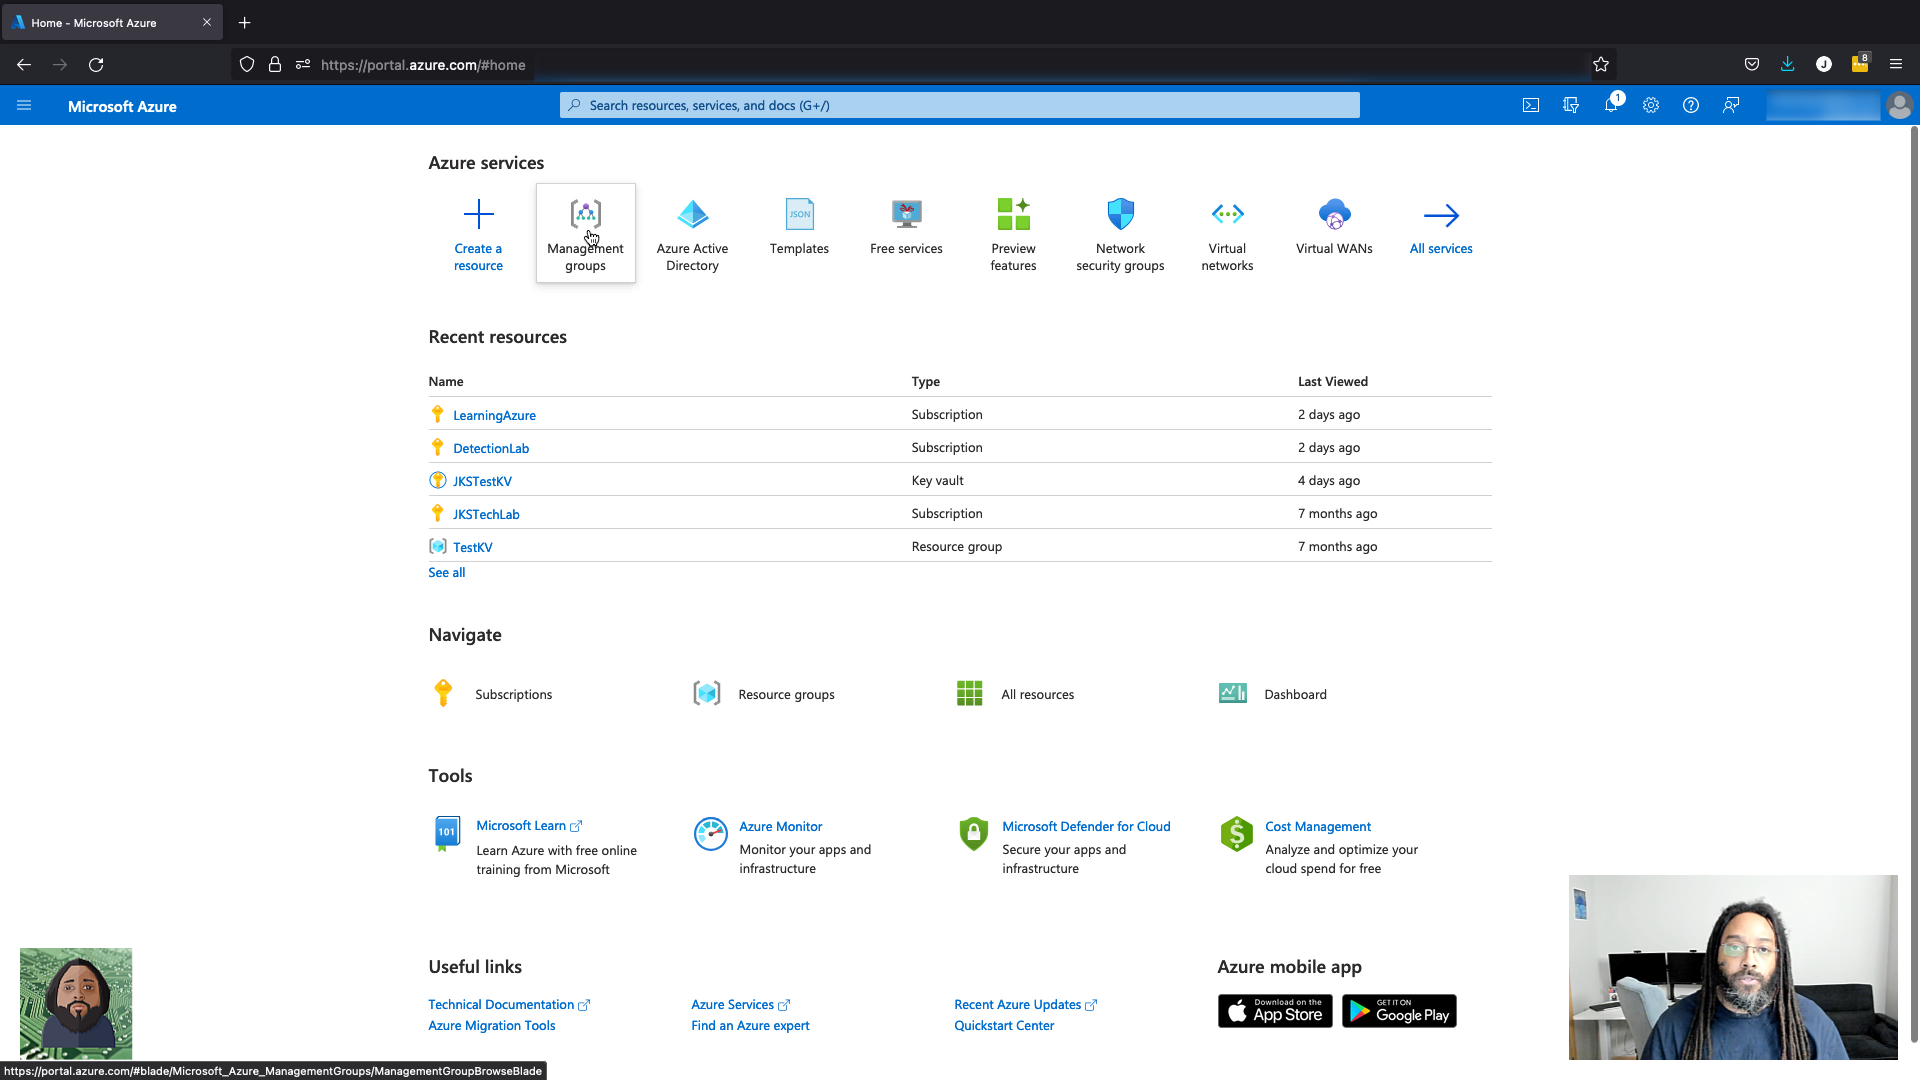Click Download on the App Store badge
The height and width of the screenshot is (1080, 1920).
point(1275,1011)
